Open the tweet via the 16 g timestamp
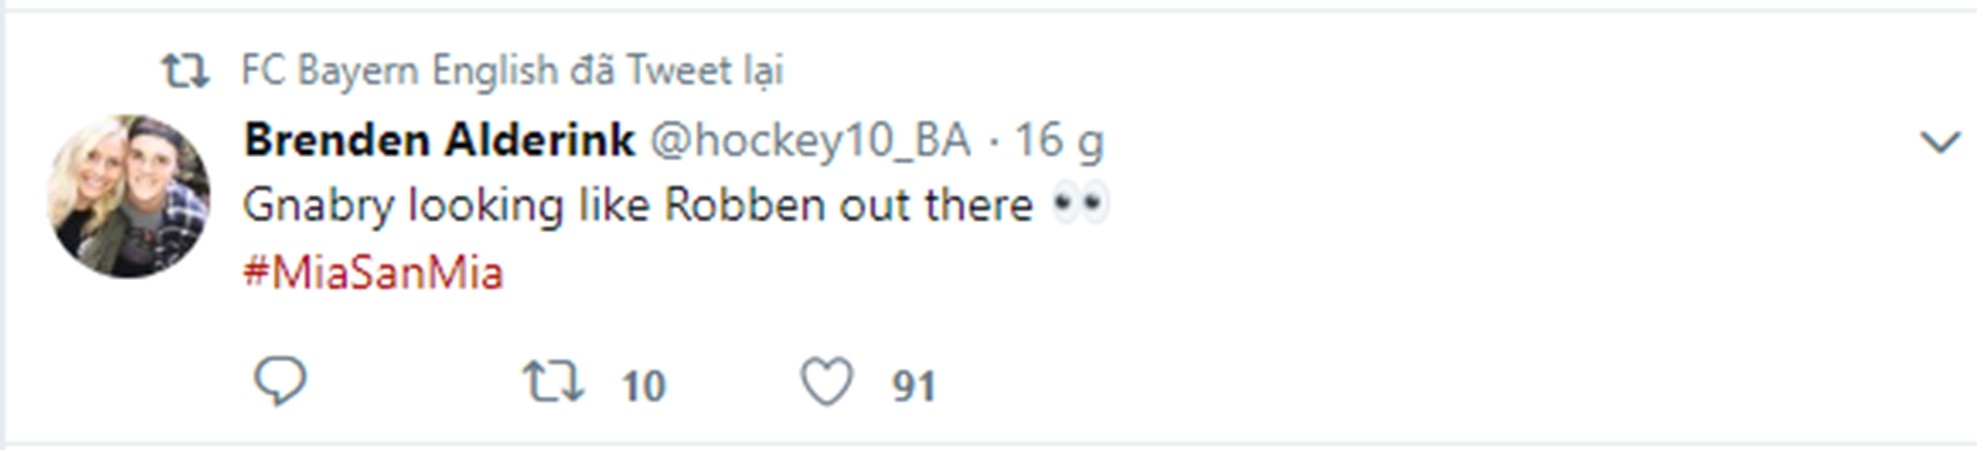The height and width of the screenshot is (450, 1977). [1059, 141]
